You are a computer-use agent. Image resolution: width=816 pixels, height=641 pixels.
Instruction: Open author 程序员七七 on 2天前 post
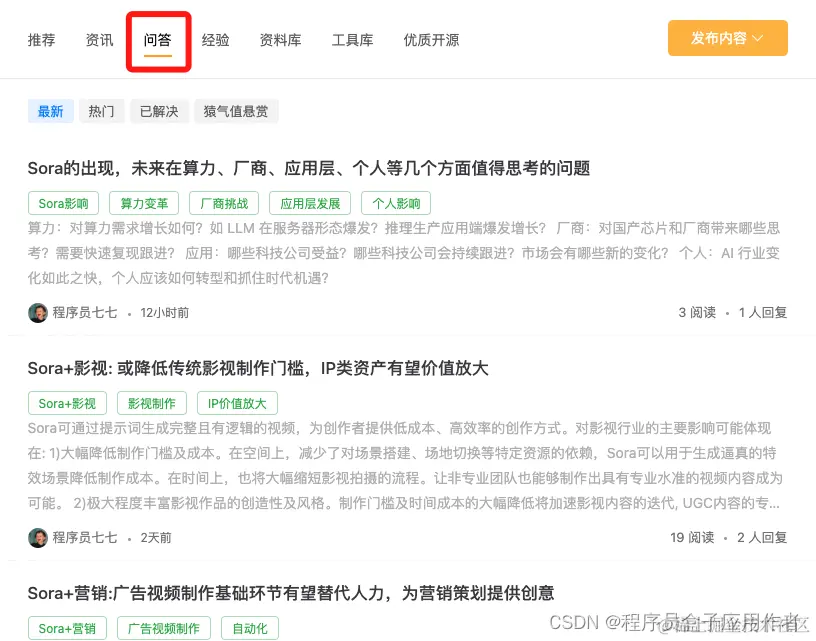tap(84, 537)
